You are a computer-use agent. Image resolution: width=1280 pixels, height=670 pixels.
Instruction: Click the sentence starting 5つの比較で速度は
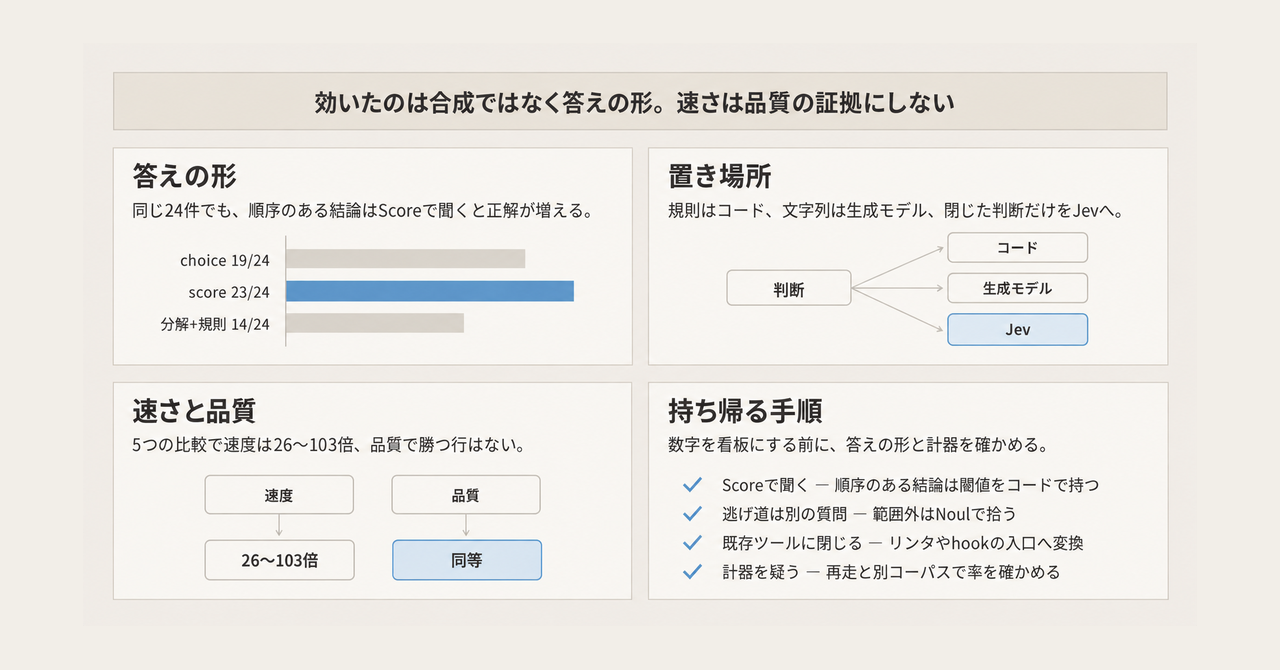329,446
